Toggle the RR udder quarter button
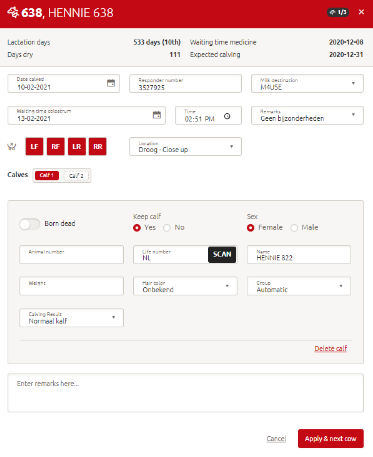The width and height of the screenshot is (373, 457). point(98,147)
